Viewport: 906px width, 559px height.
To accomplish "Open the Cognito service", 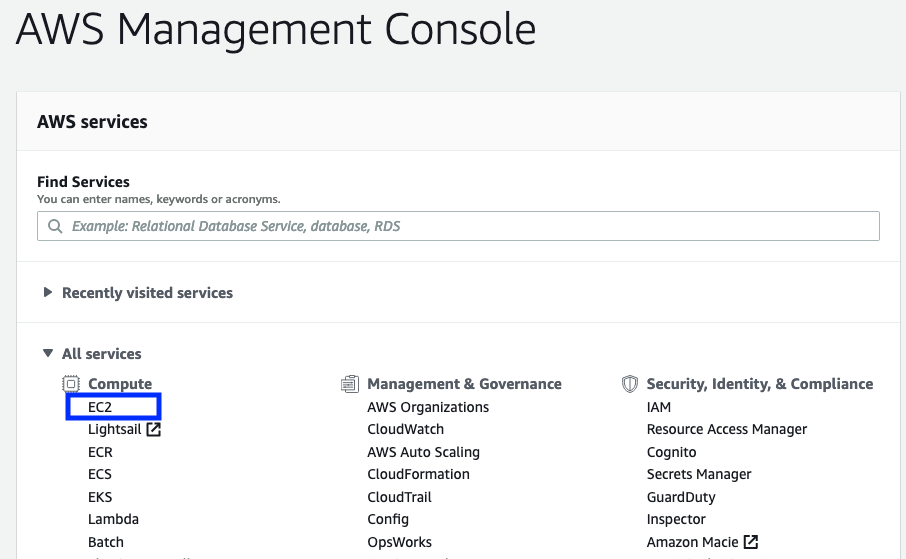I will point(671,452).
